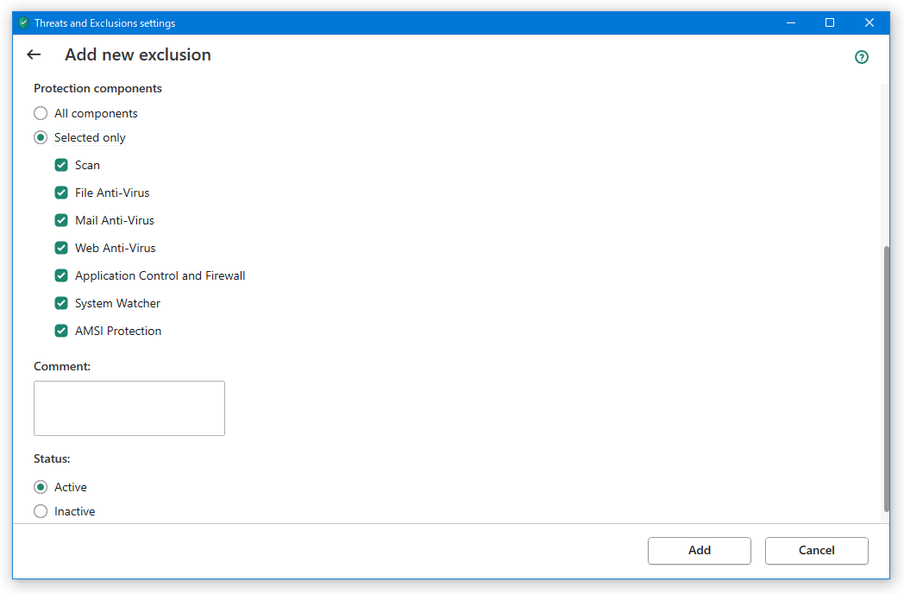The width and height of the screenshot is (904, 594).
Task: Maximize the Threats and Exclusions window
Action: click(x=830, y=23)
